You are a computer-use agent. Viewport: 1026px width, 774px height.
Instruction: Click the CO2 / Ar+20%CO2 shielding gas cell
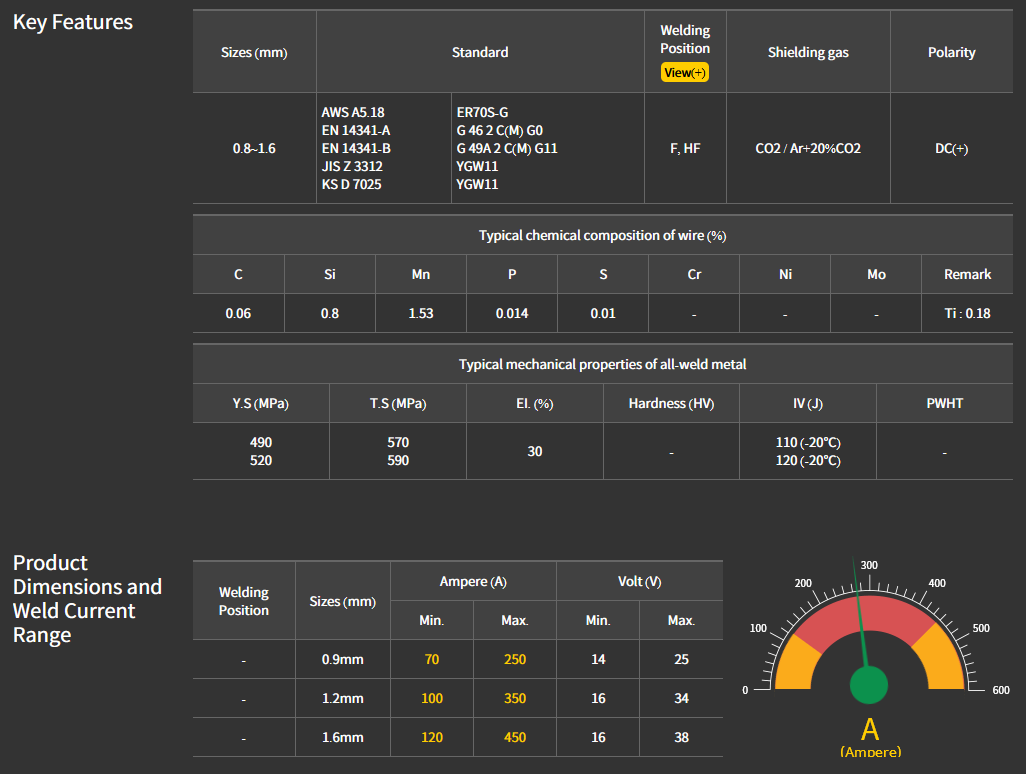808,148
